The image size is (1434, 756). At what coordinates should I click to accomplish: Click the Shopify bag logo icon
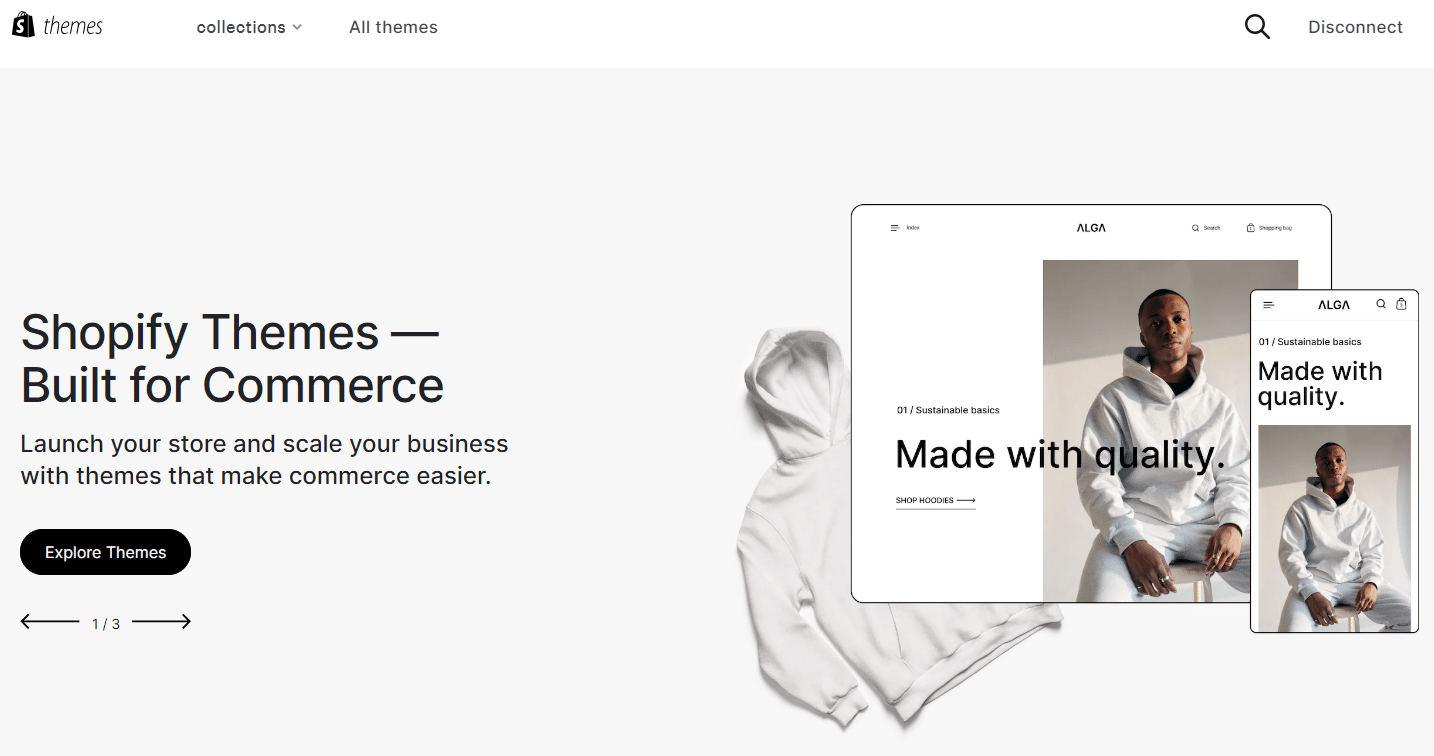tap(24, 25)
